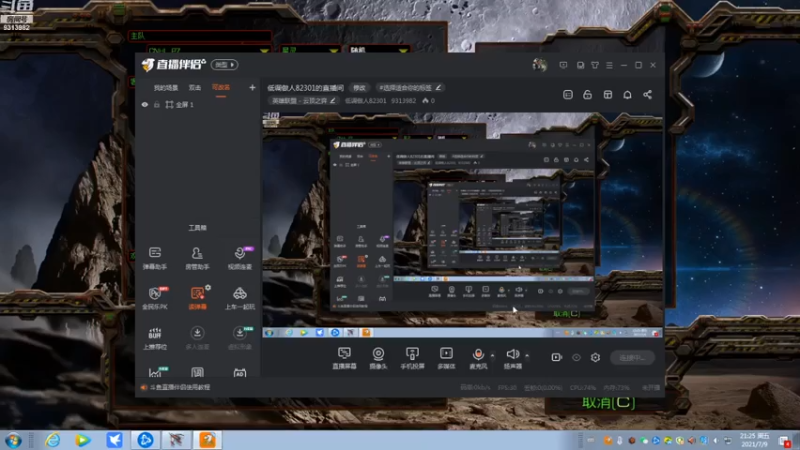Open the 弹幕助手 tool

coord(155,258)
